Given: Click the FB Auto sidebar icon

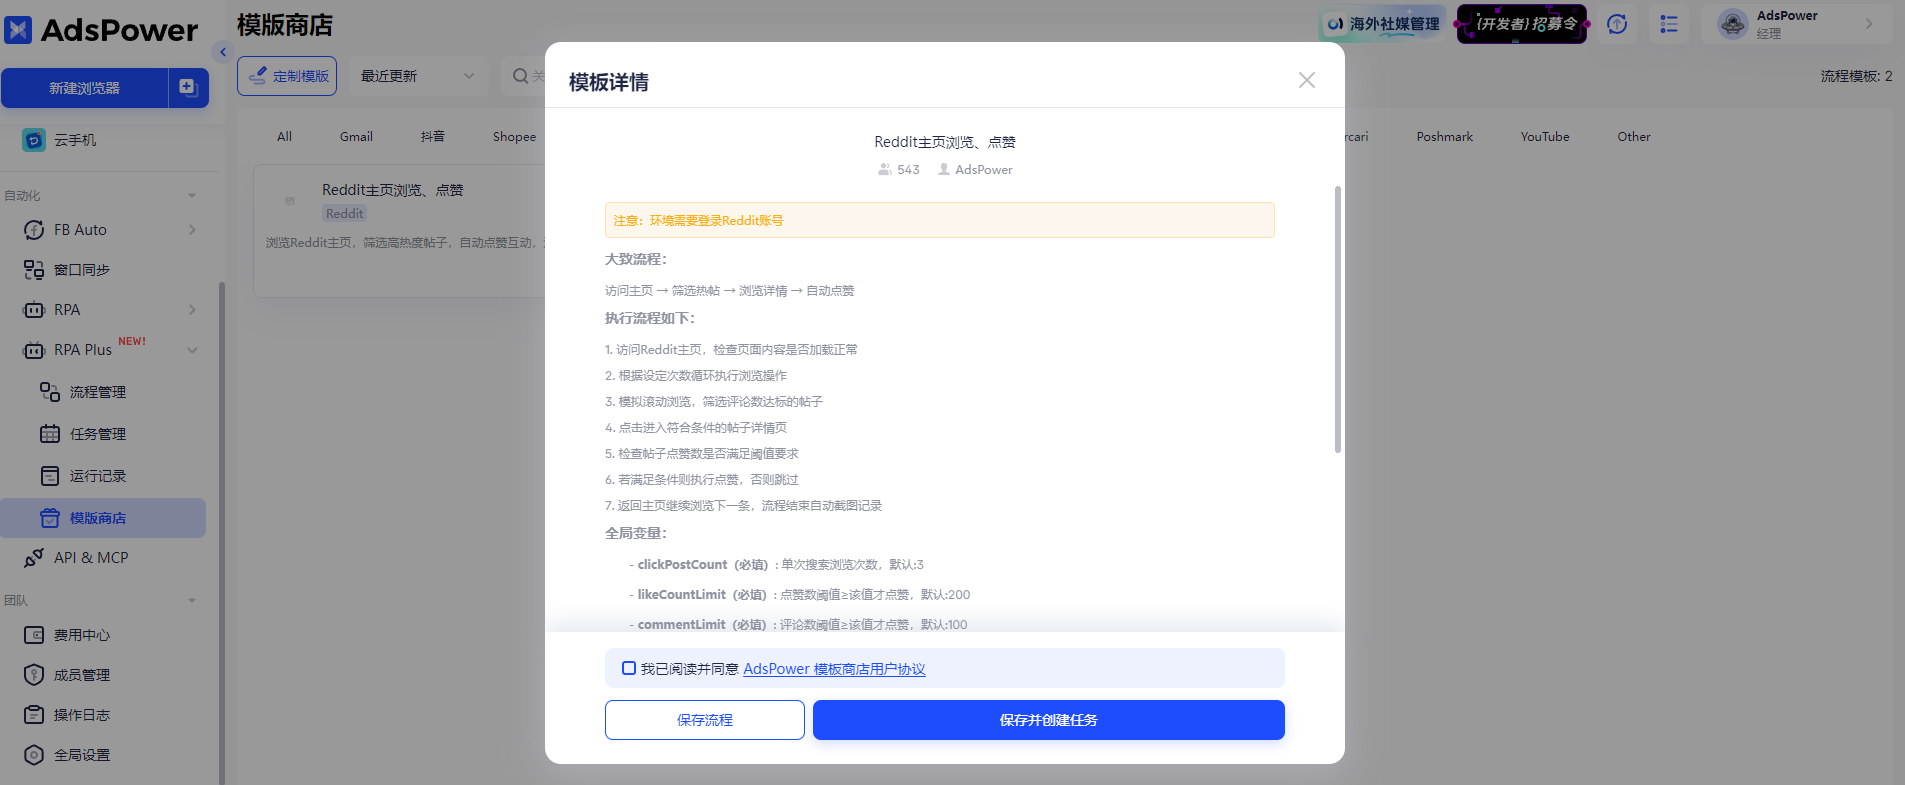Looking at the screenshot, I should (34, 230).
